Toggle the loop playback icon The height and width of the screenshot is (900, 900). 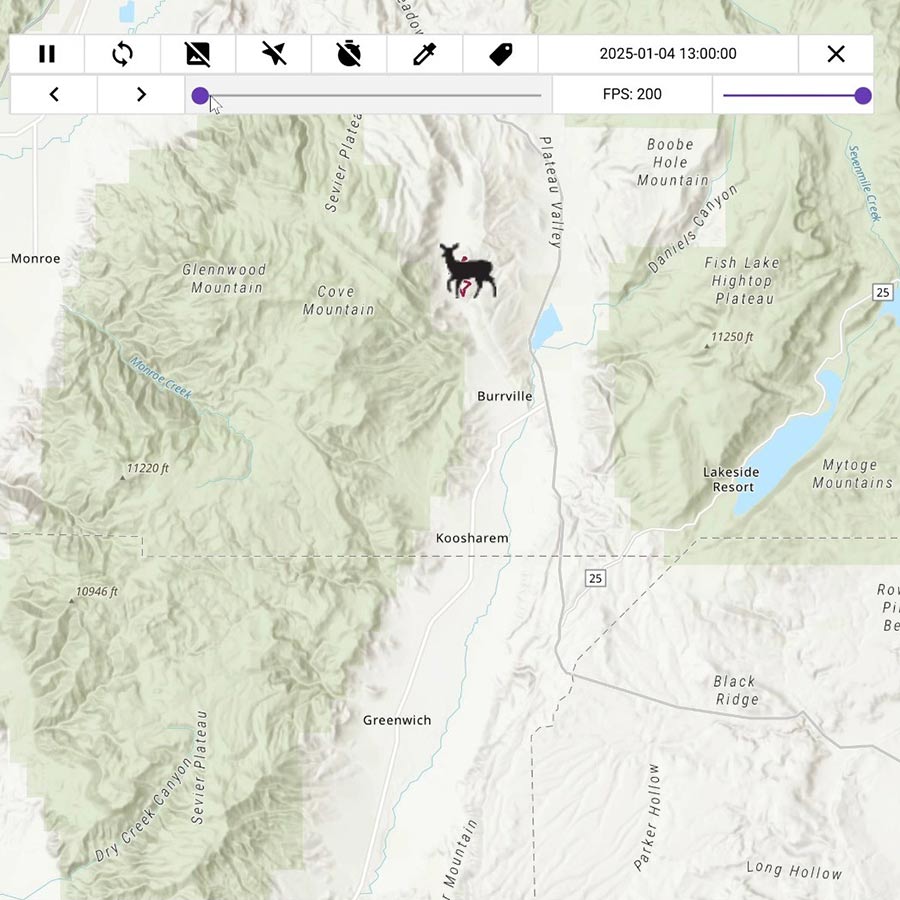tap(122, 54)
